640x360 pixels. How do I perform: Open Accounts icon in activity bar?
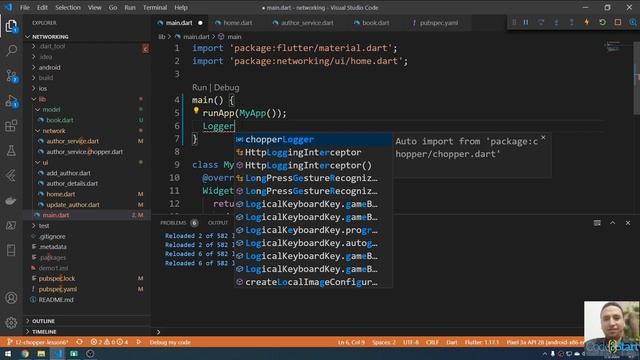pyautogui.click(x=11, y=298)
